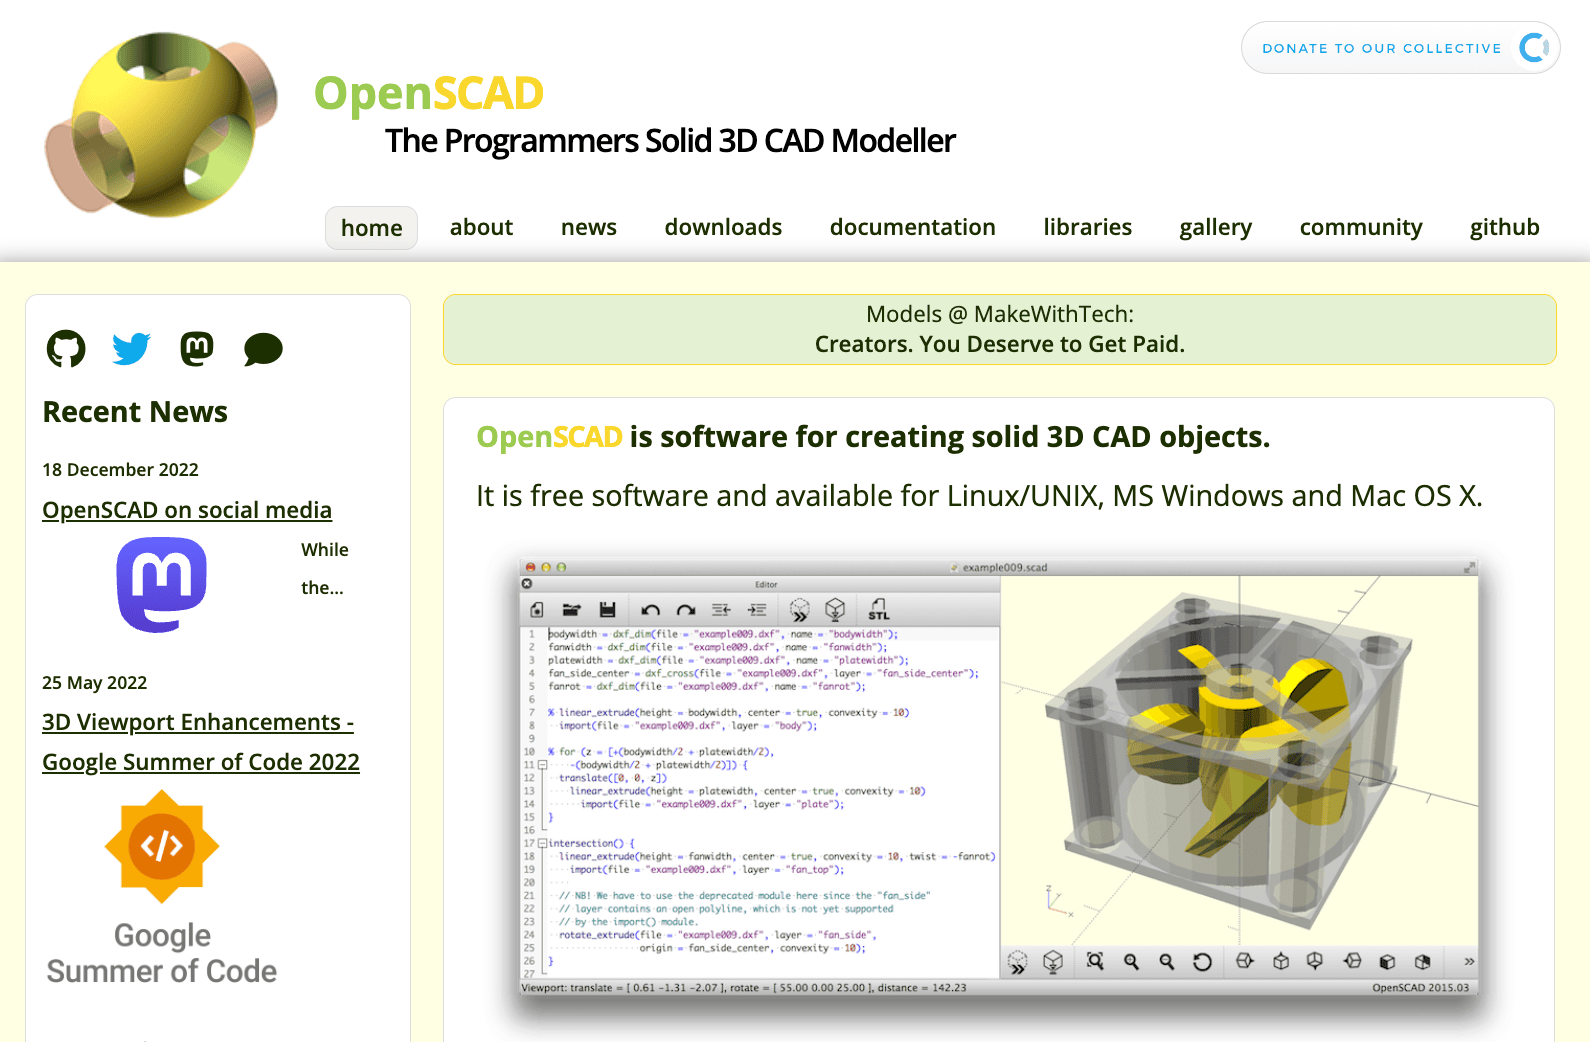Viewport: 1590px width, 1042px height.
Task: Open the gallery navigation item
Action: point(1215,228)
